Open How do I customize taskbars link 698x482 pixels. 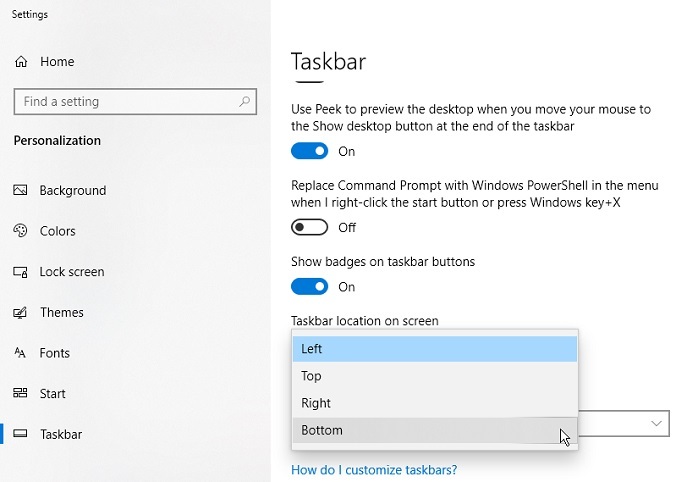[x=374, y=470]
